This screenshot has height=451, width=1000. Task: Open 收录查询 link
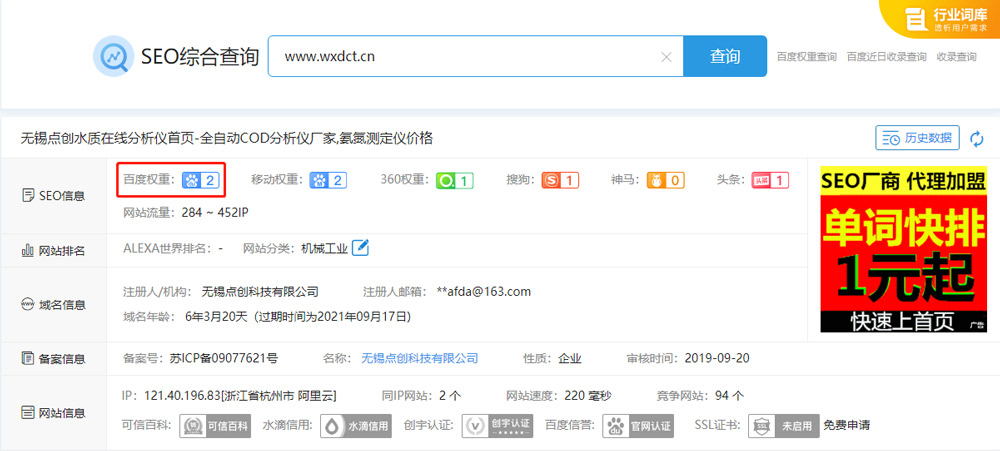(956, 57)
